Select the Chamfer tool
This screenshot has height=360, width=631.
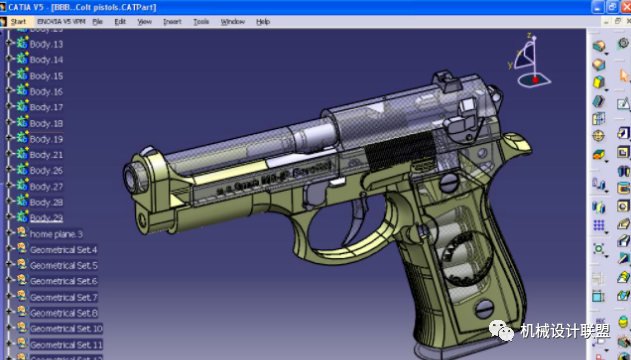pyautogui.click(x=599, y=64)
